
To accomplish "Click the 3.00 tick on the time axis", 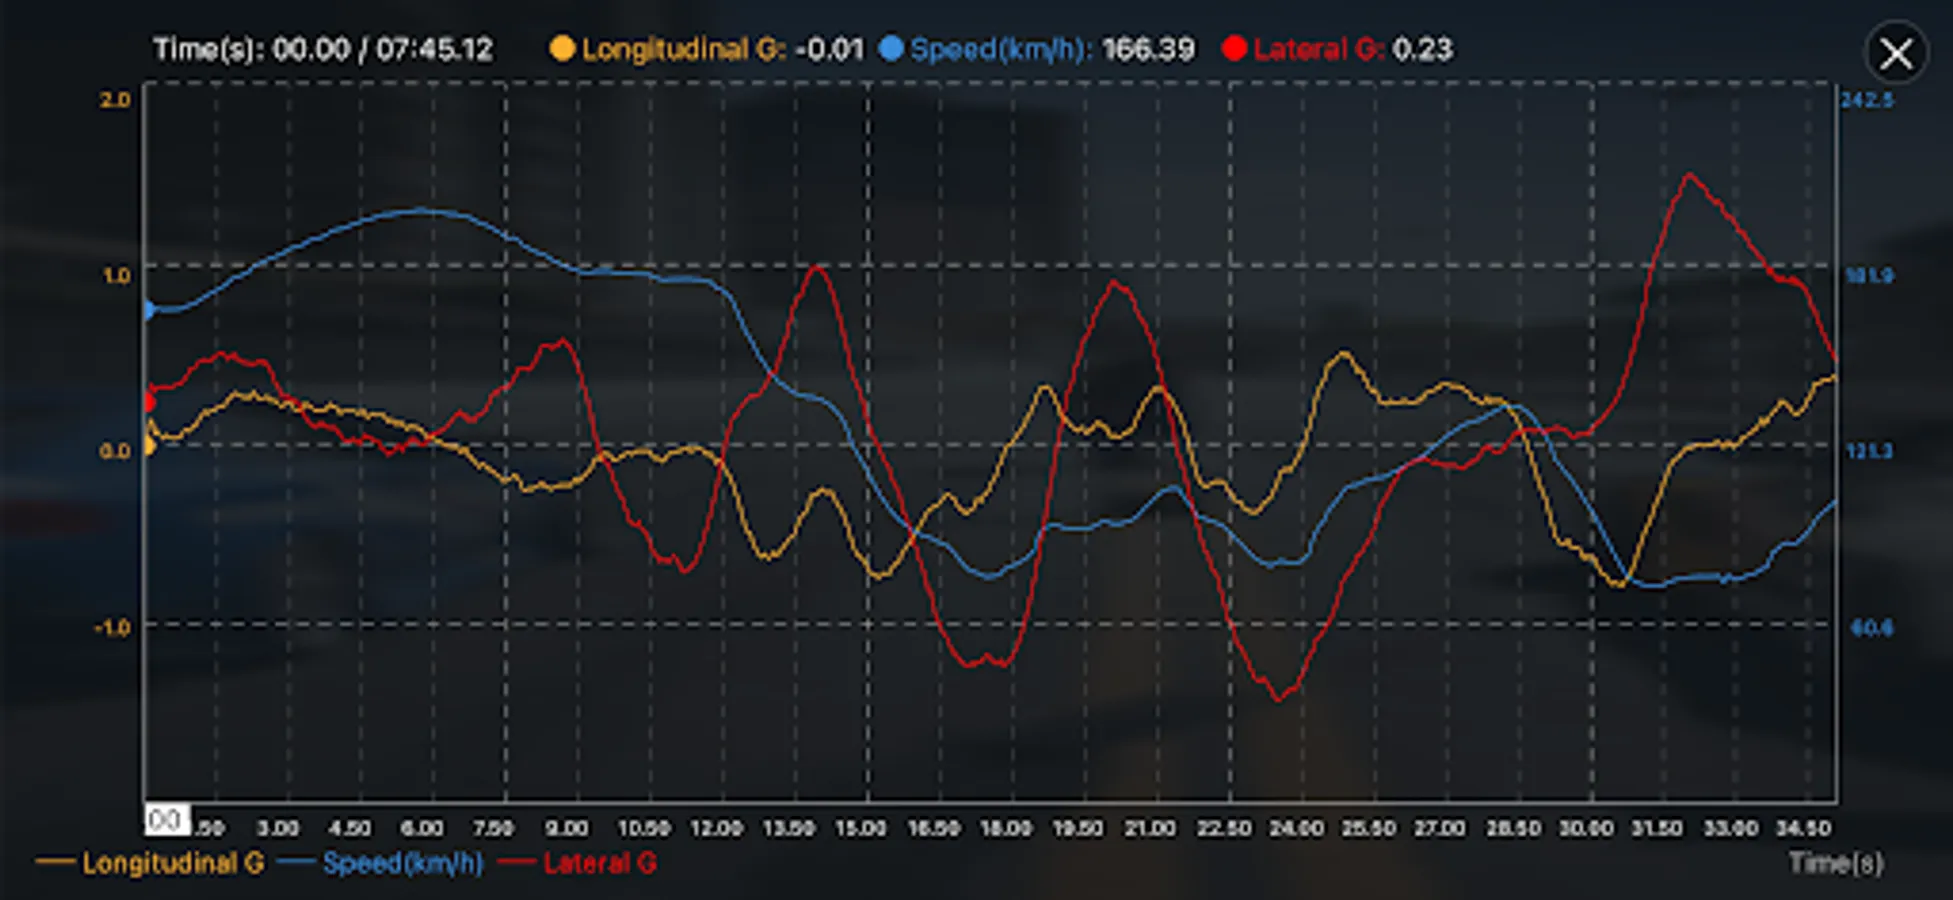I will [278, 828].
